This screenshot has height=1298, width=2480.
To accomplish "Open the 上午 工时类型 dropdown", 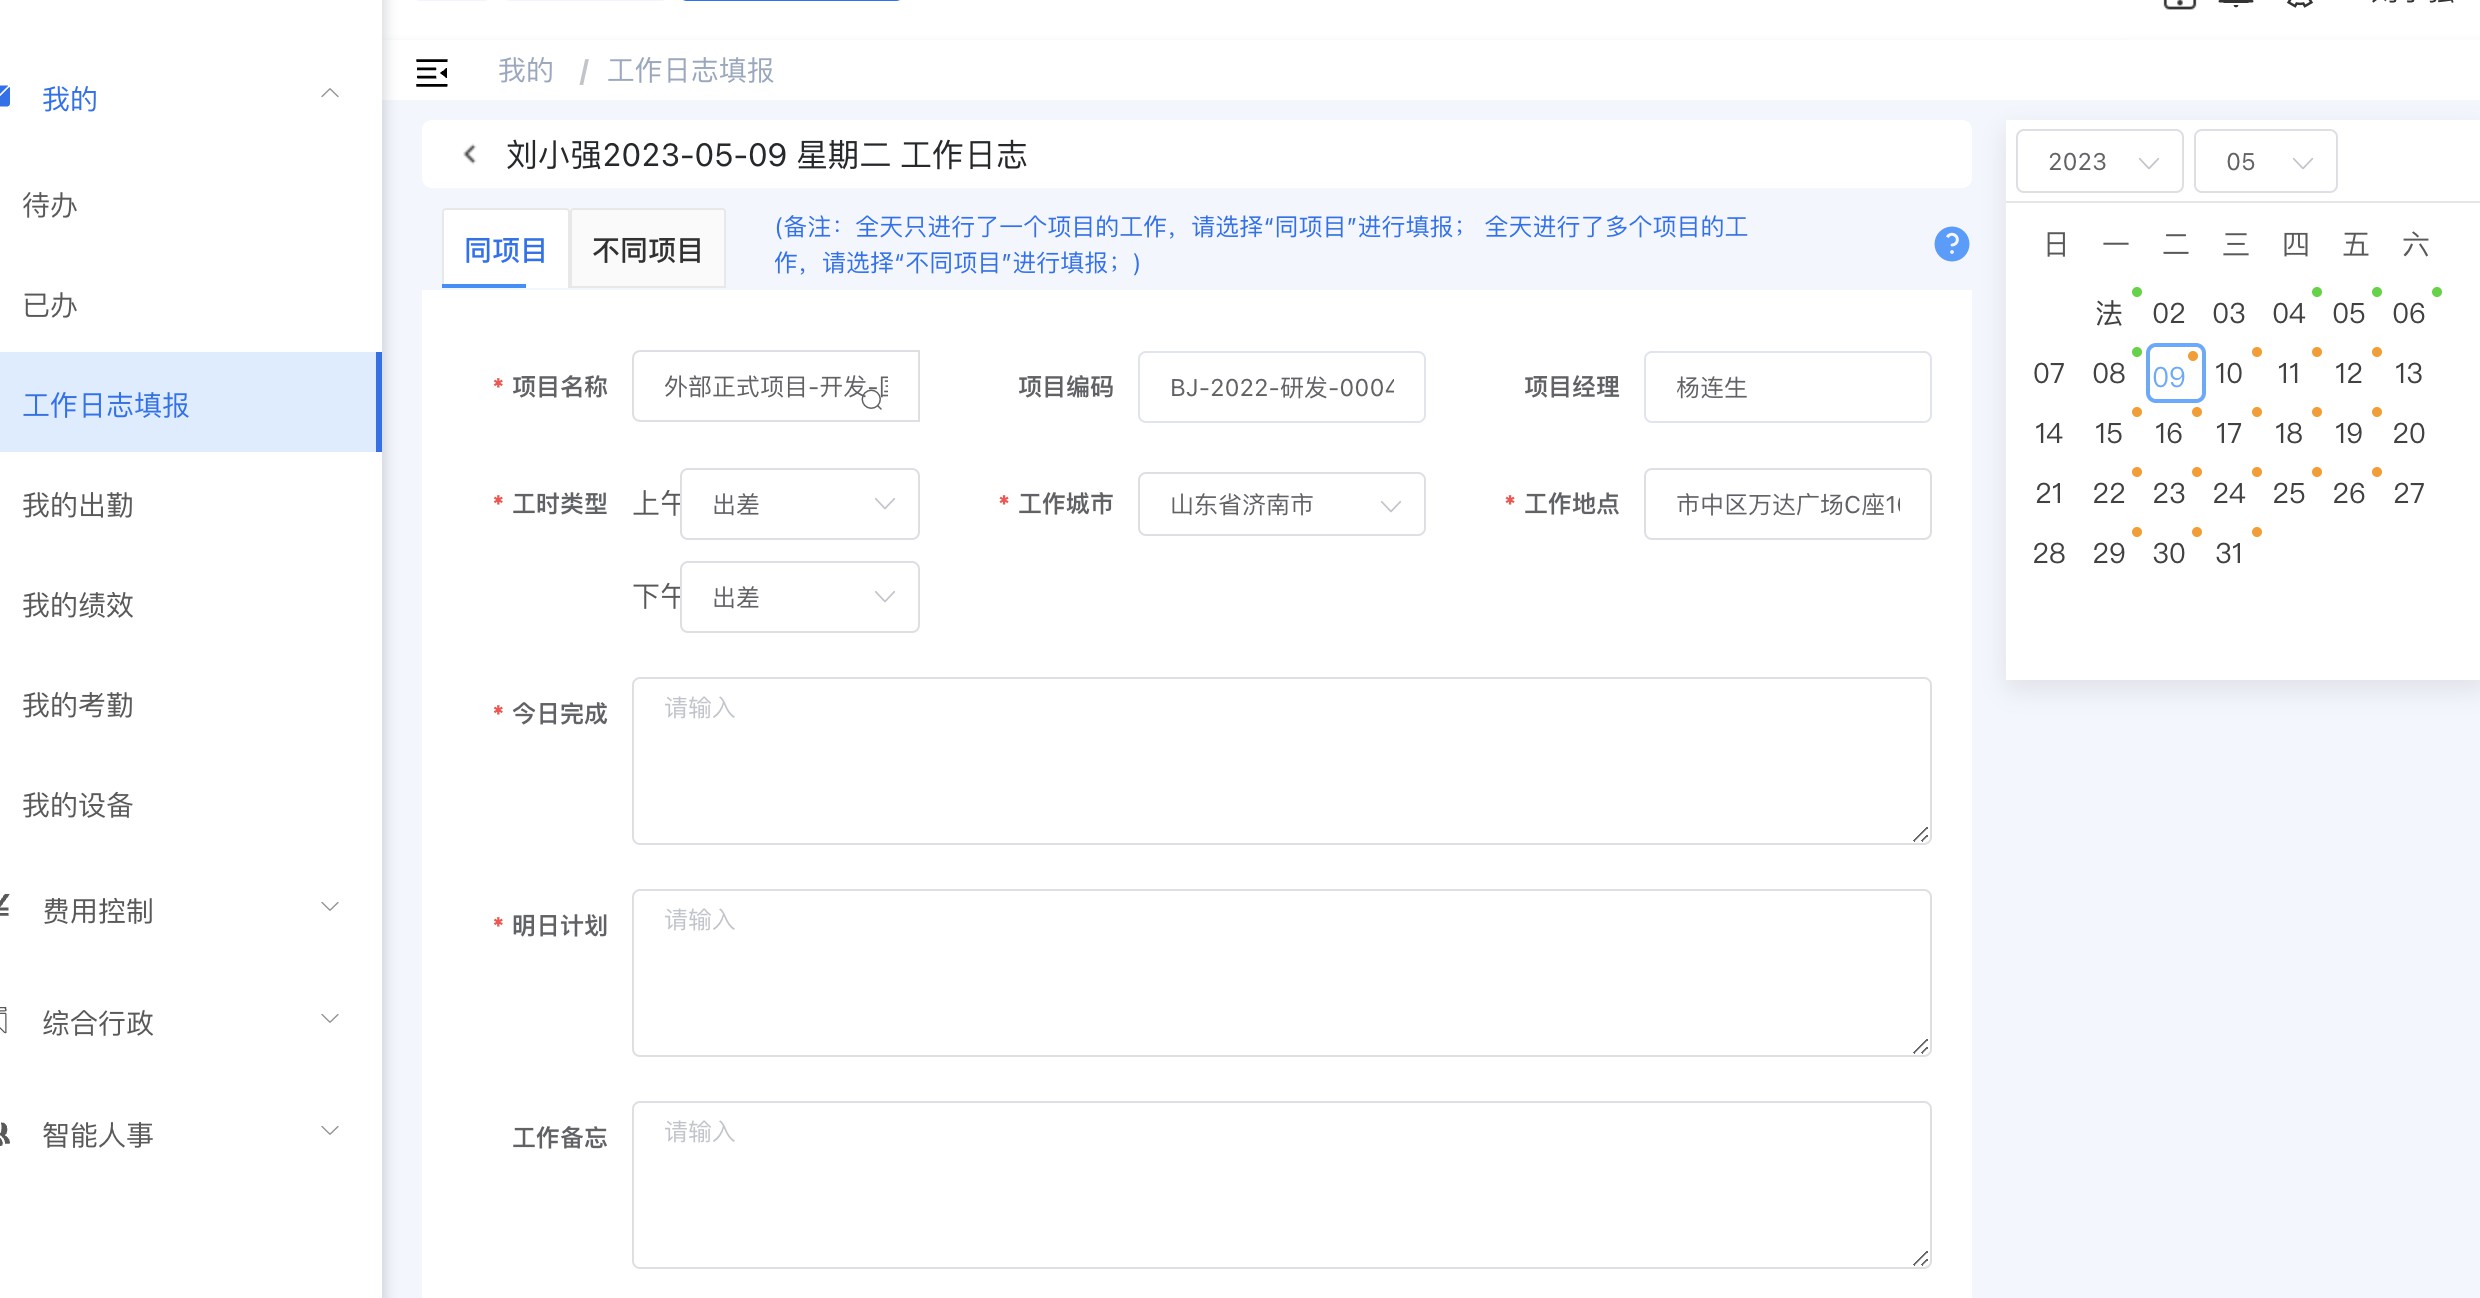I will 800,504.
